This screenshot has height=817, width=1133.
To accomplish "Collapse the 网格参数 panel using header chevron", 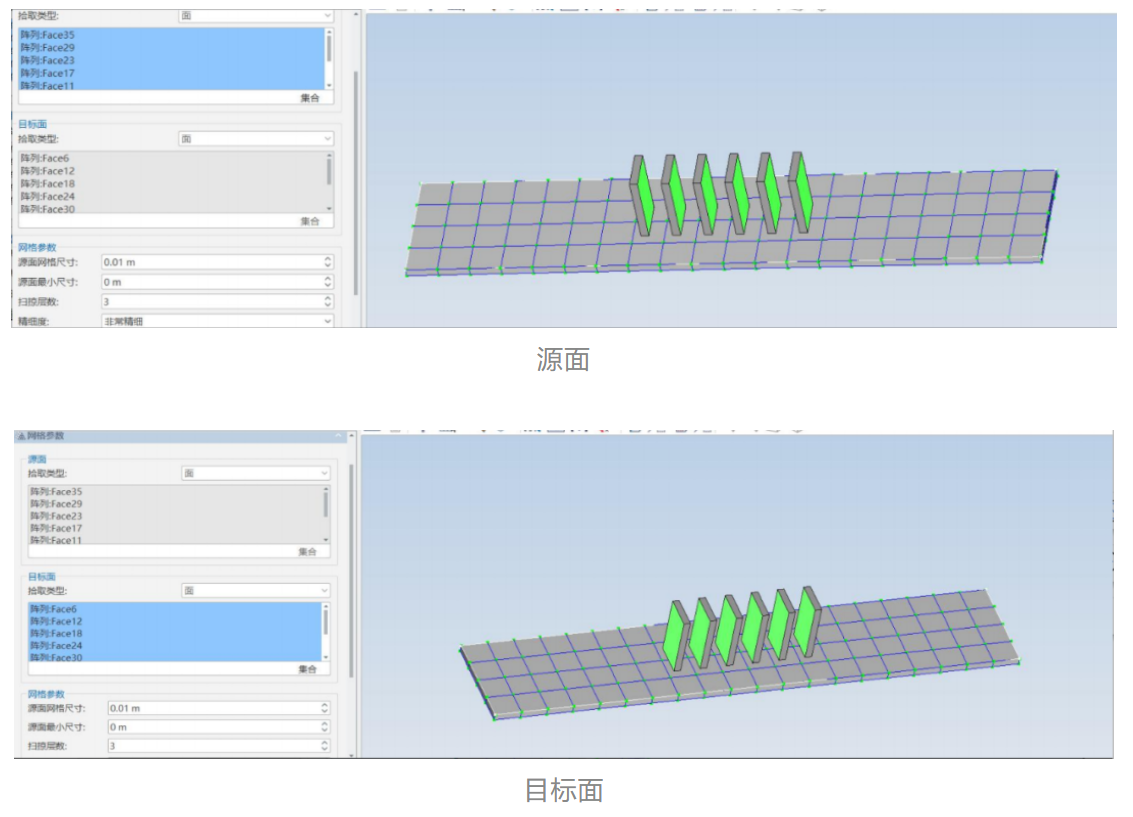I will 339,437.
